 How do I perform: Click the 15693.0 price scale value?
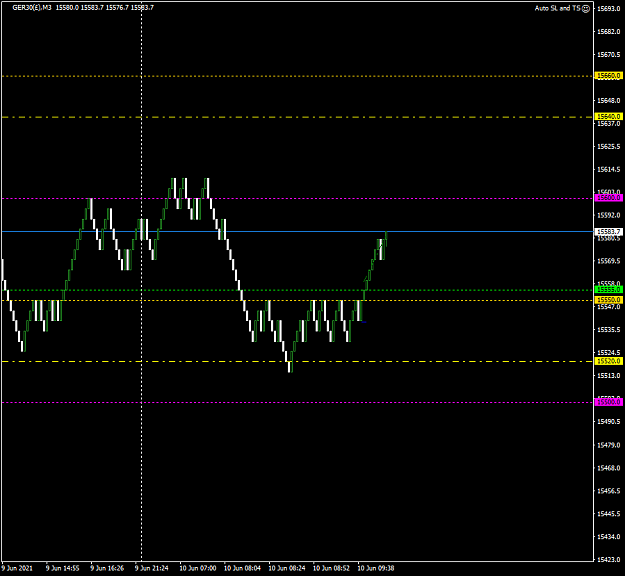[609, 8]
